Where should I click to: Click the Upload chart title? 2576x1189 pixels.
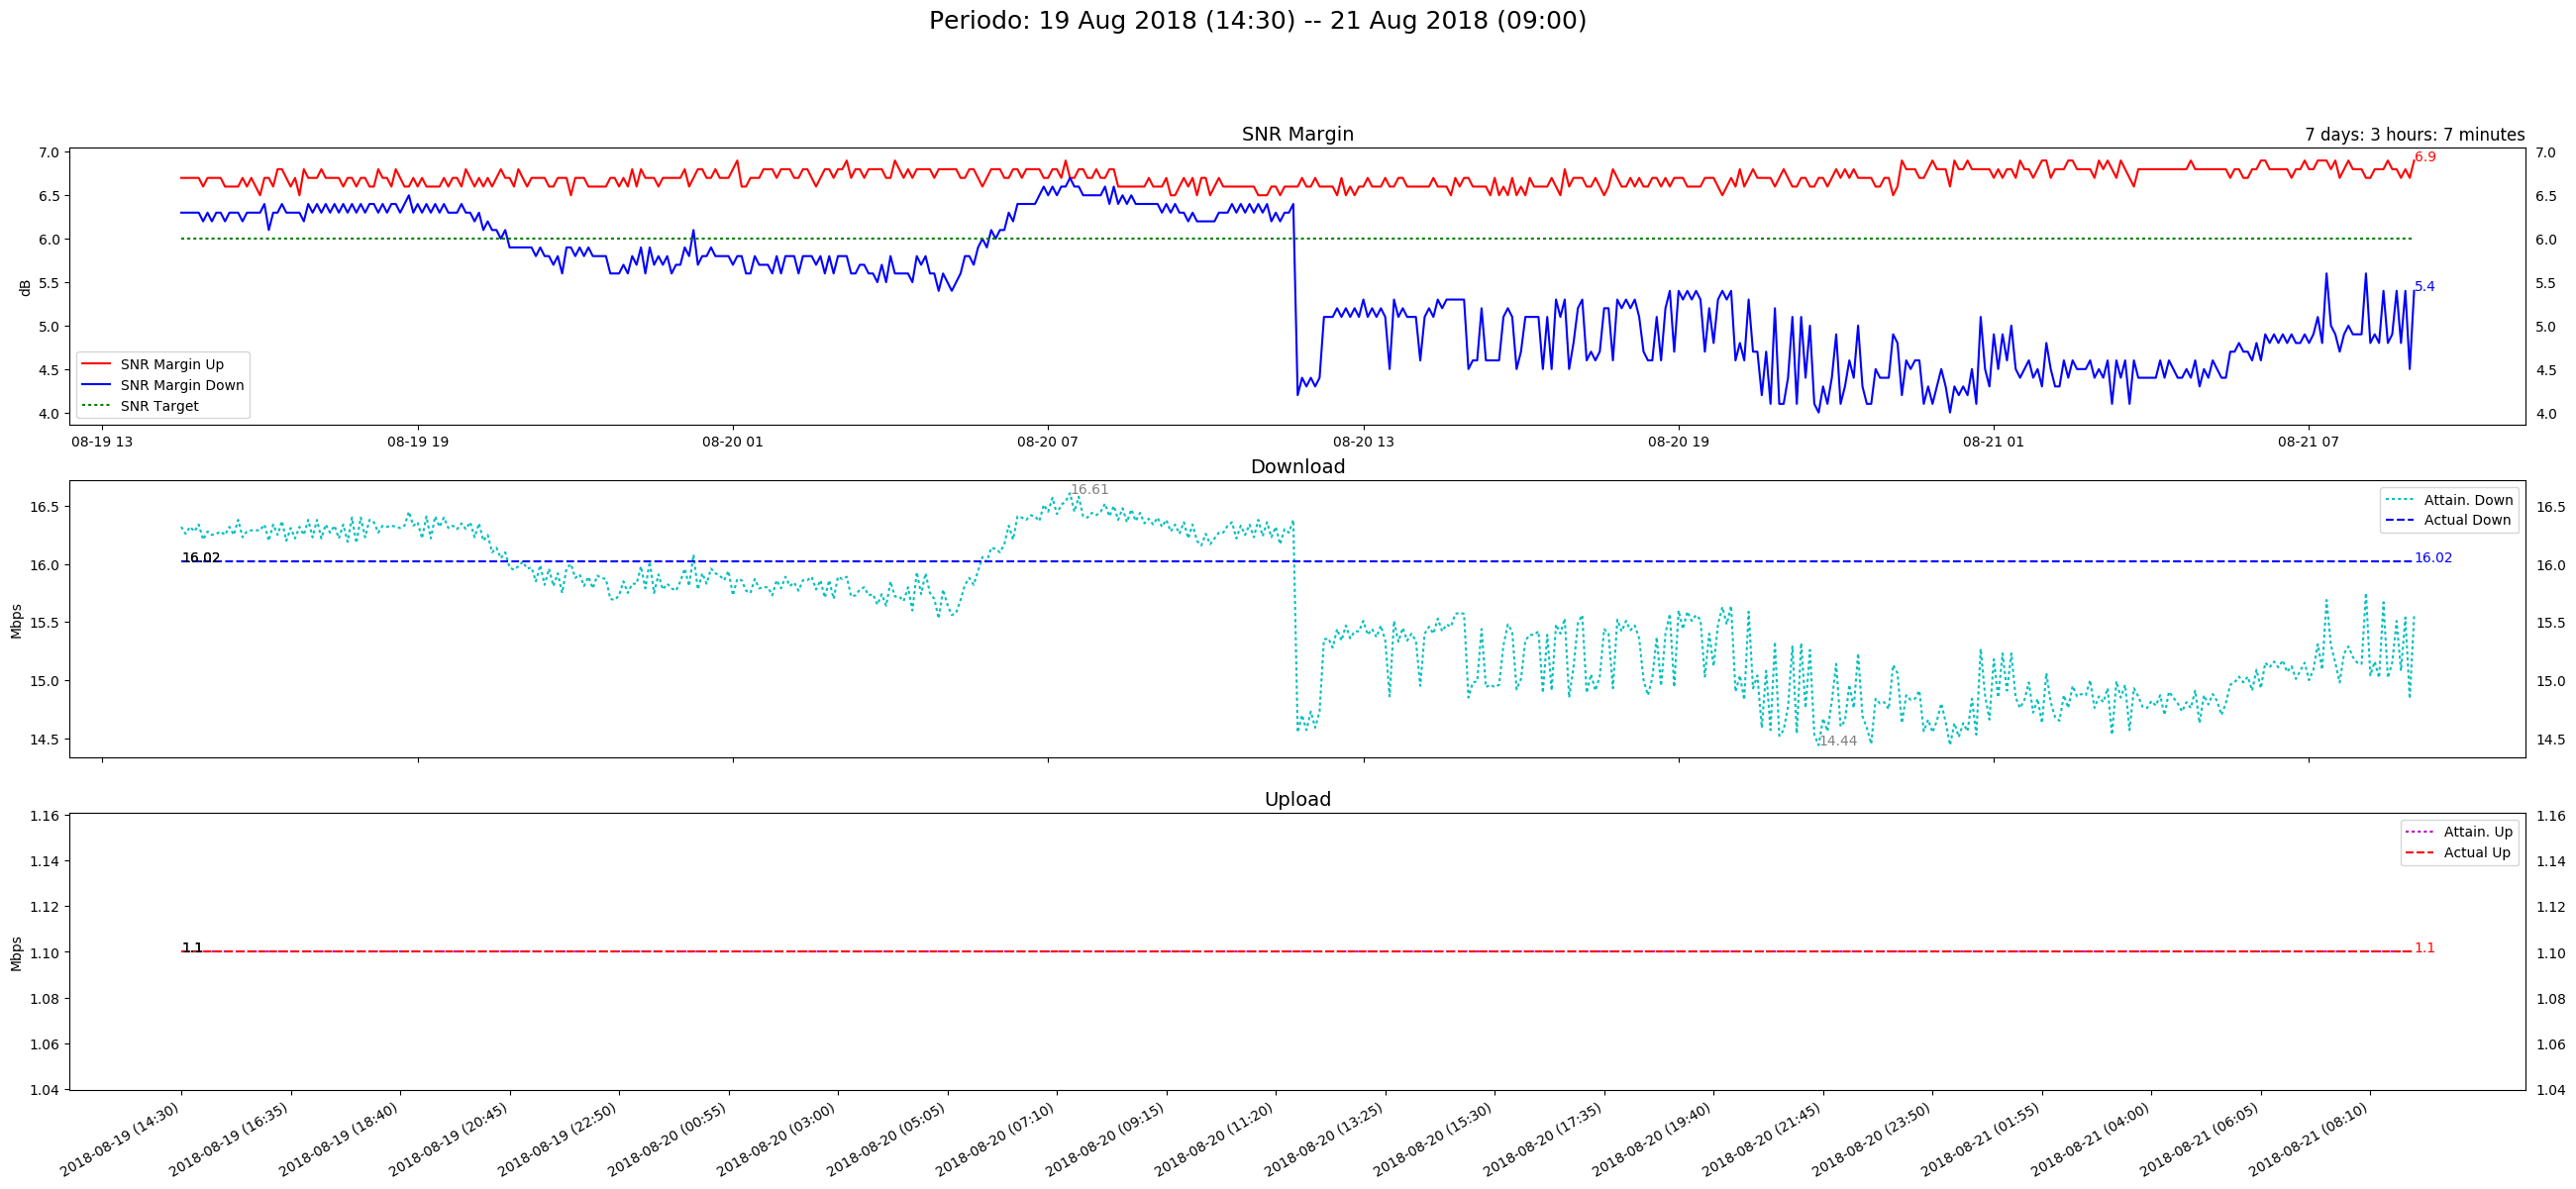(1297, 799)
